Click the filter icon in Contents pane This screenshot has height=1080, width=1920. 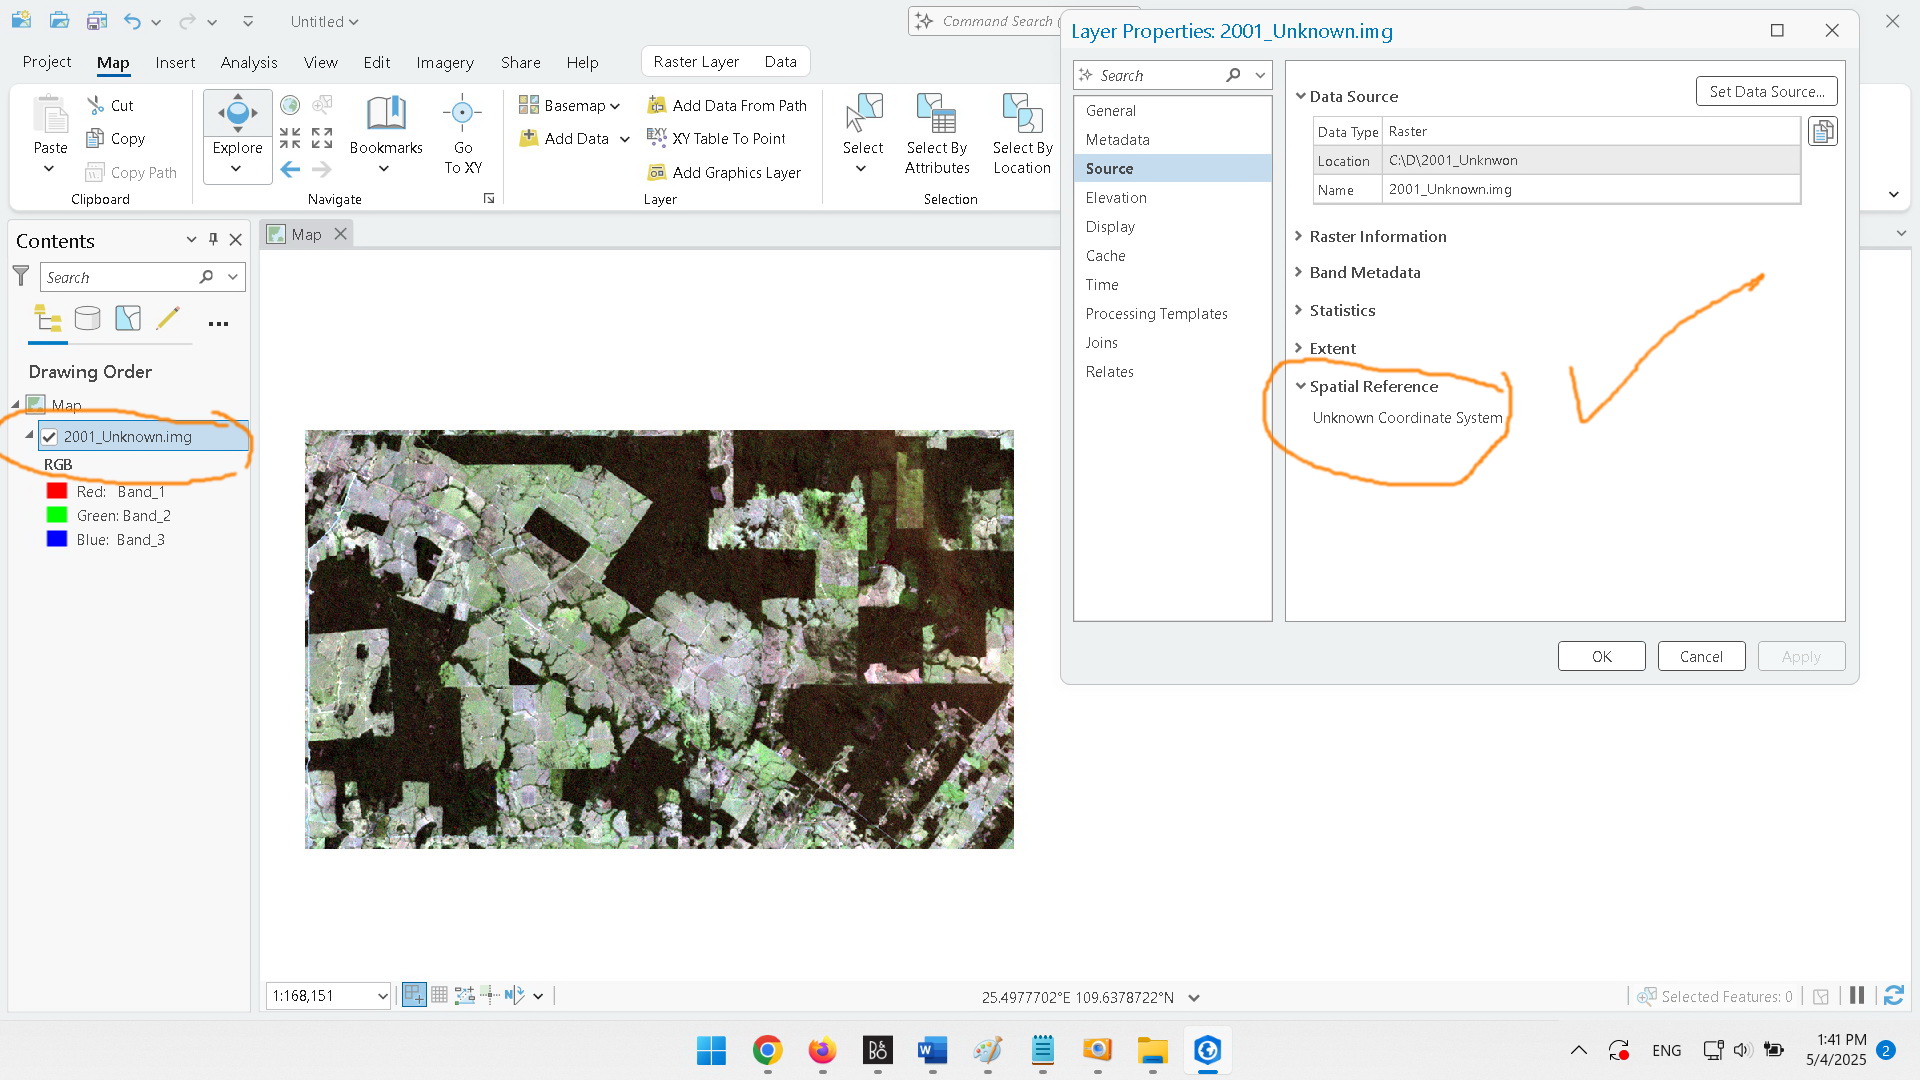[x=20, y=277]
